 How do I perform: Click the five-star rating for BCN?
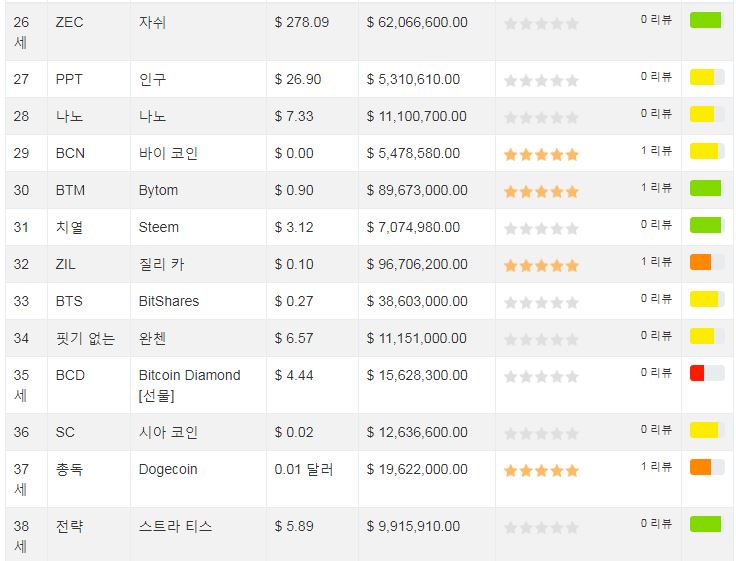pos(541,154)
